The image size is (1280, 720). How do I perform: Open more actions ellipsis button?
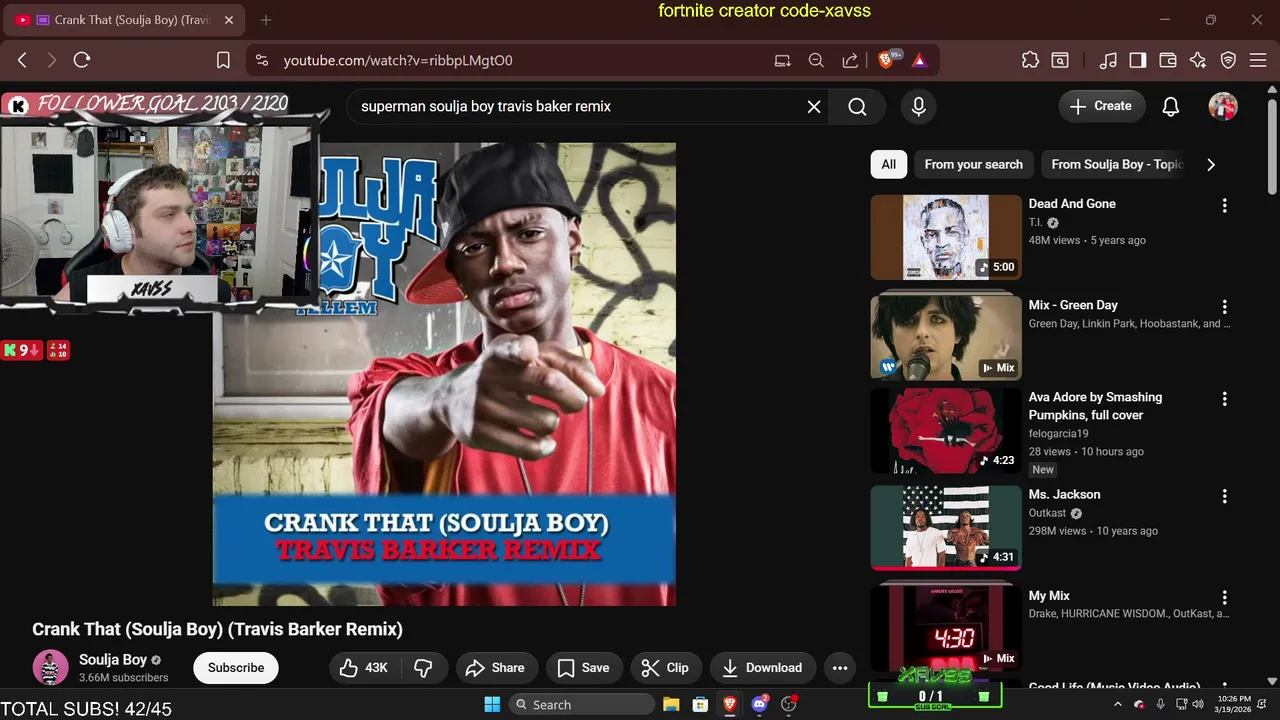tap(840, 668)
